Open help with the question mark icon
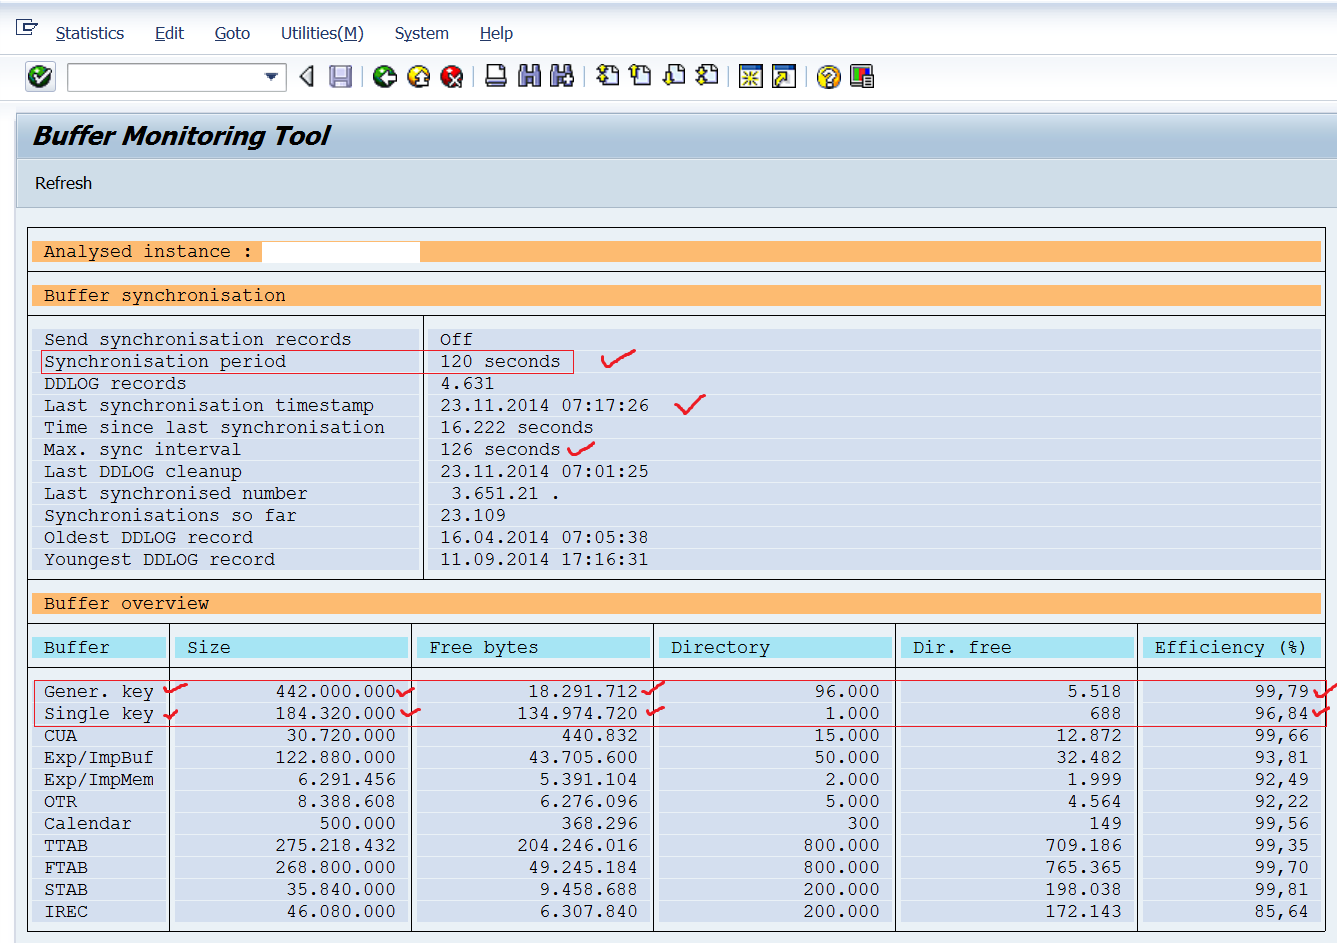The height and width of the screenshot is (943, 1337). (828, 76)
